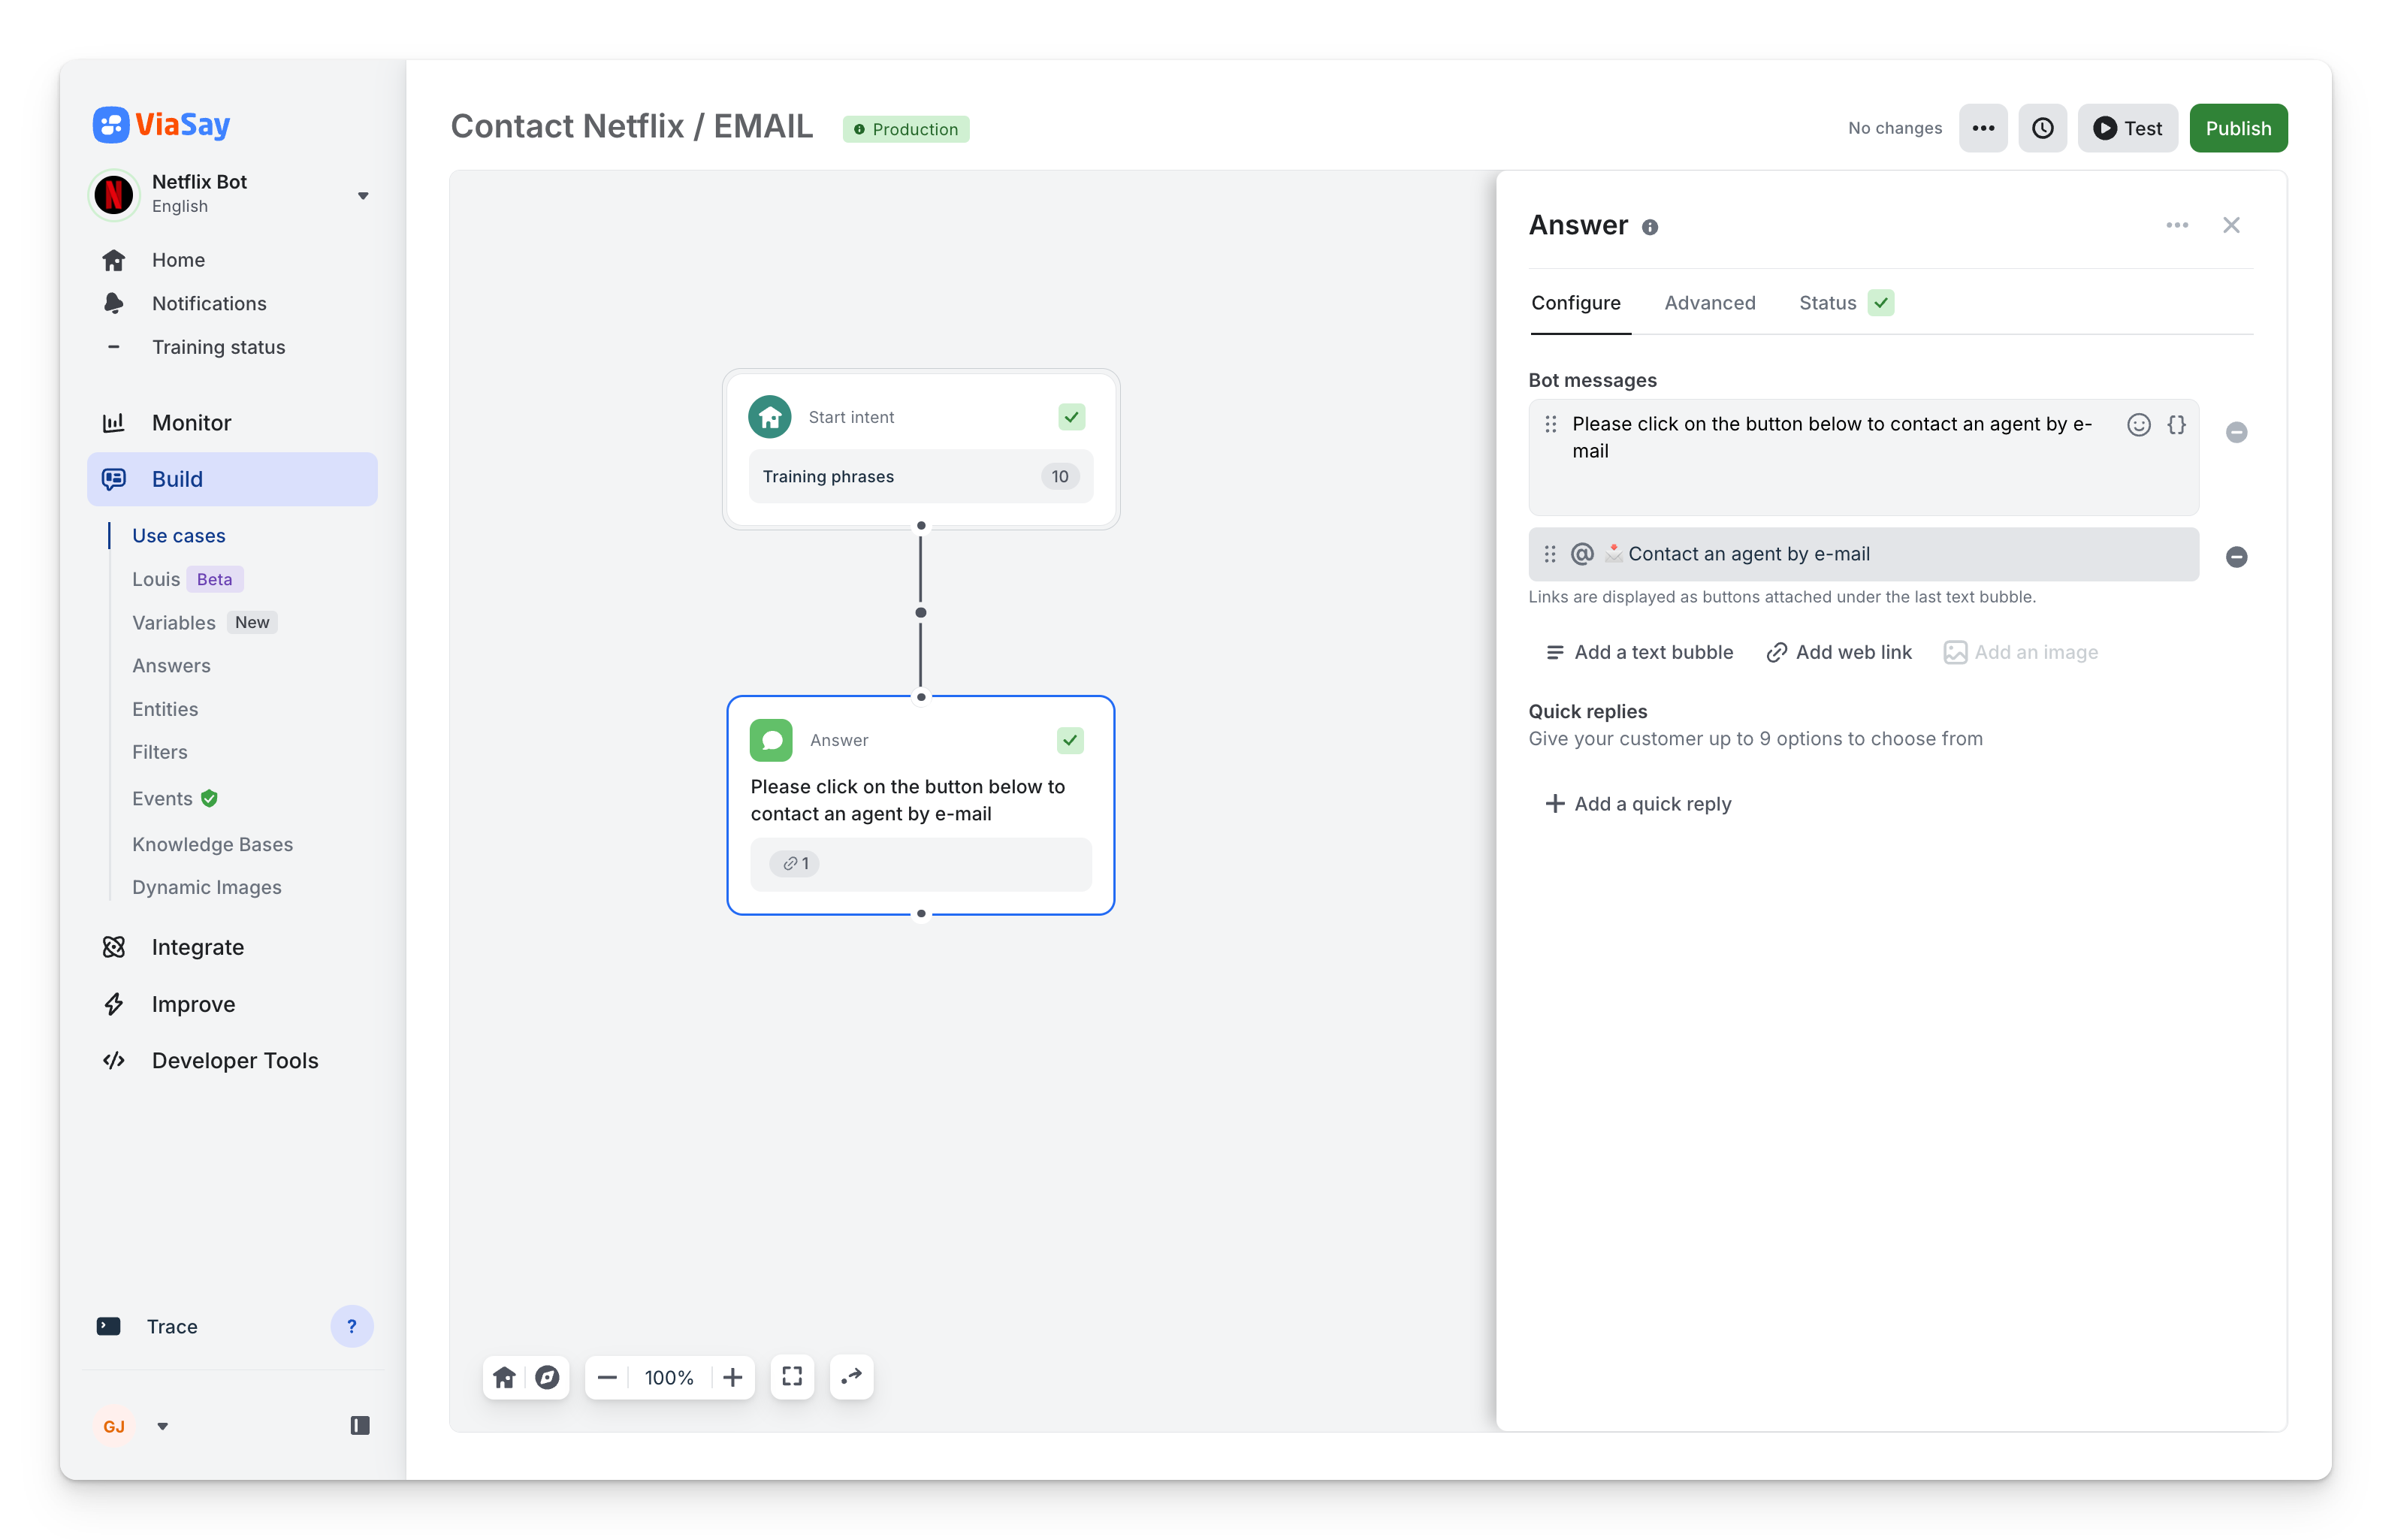This screenshot has height=1540, width=2392.
Task: Open Training status page
Action: [x=218, y=347]
